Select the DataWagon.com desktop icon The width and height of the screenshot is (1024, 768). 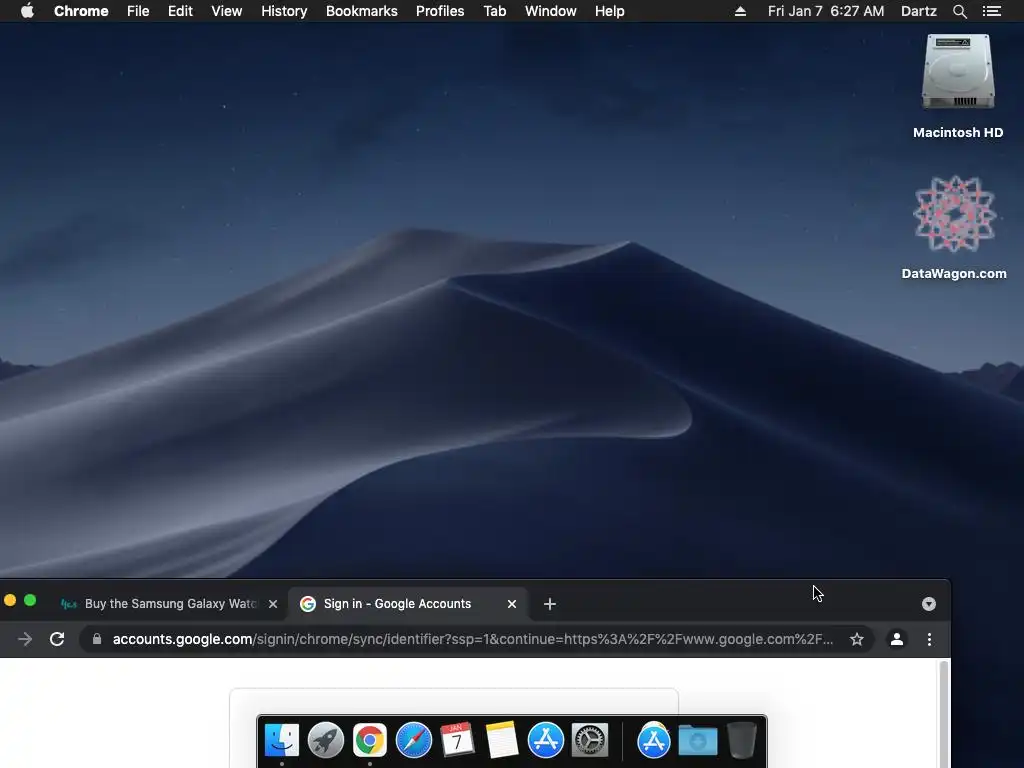pos(954,228)
